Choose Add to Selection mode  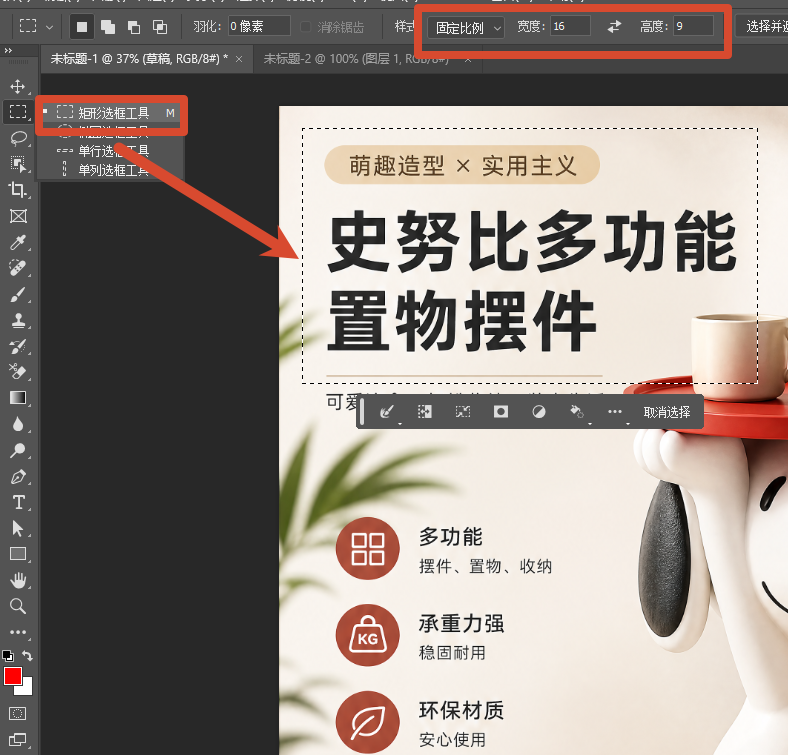108,27
